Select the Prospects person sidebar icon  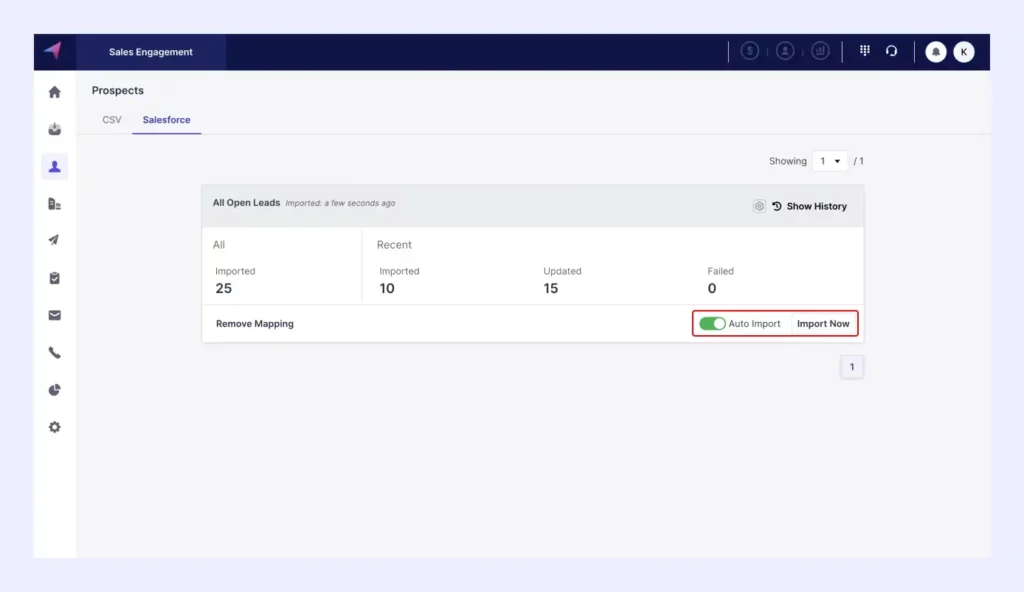(55, 167)
